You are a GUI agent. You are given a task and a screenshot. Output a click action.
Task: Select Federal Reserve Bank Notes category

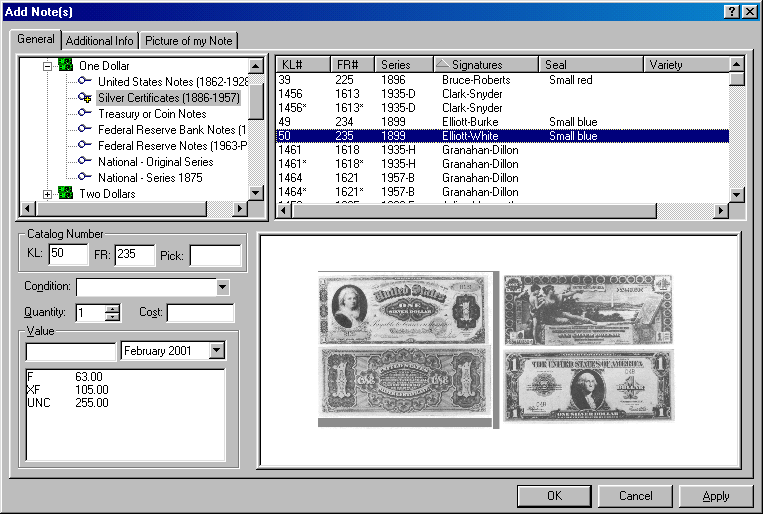coord(172,129)
